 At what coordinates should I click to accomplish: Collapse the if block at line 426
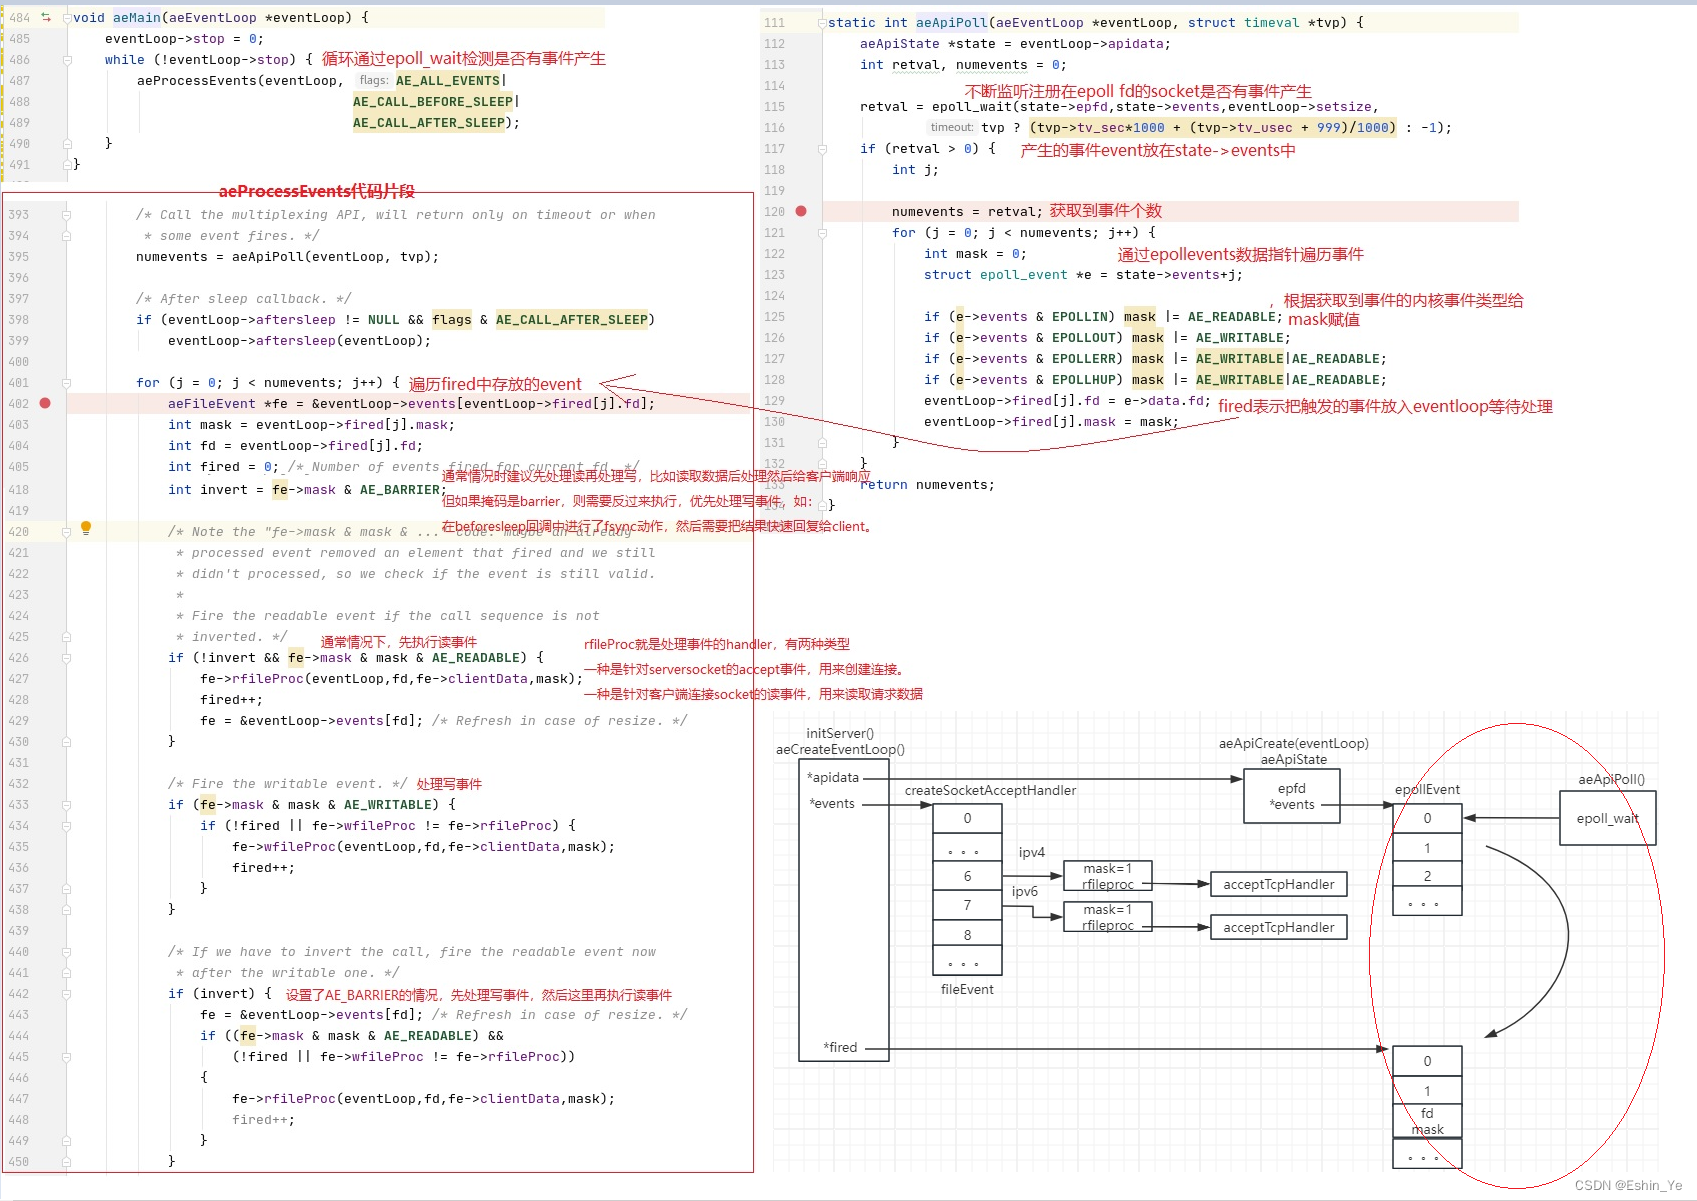(x=67, y=658)
